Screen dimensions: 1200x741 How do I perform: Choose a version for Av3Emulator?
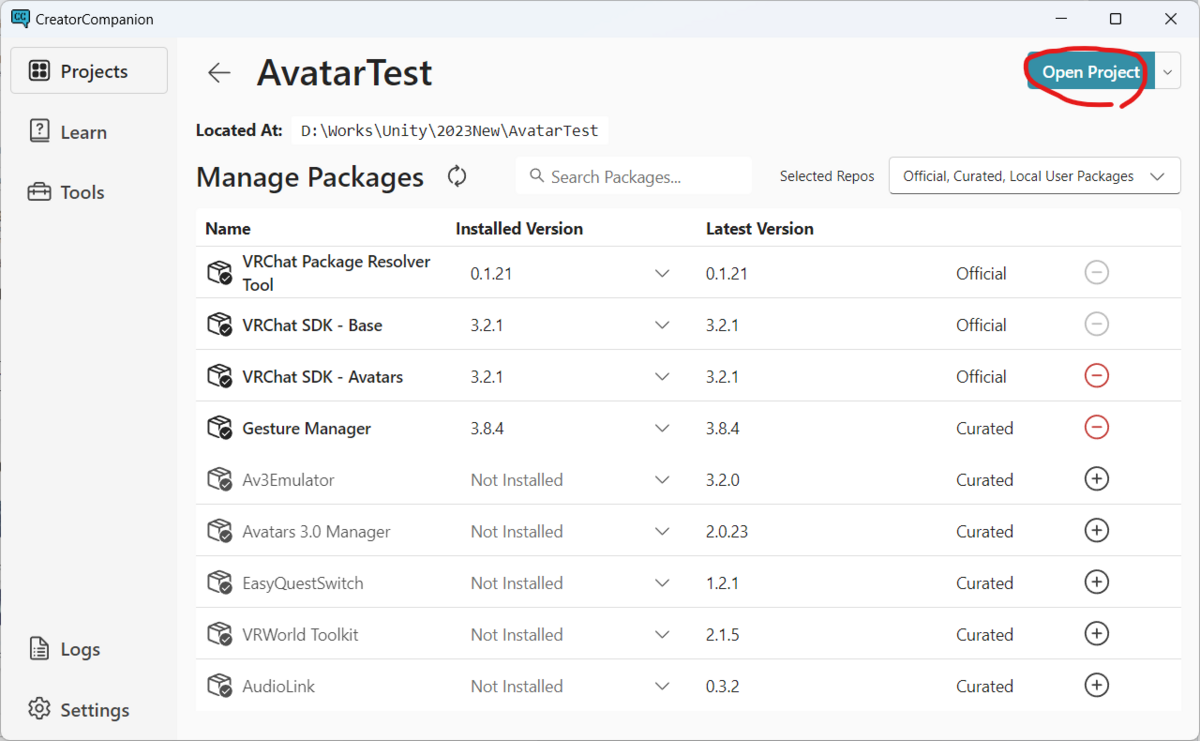tap(662, 480)
